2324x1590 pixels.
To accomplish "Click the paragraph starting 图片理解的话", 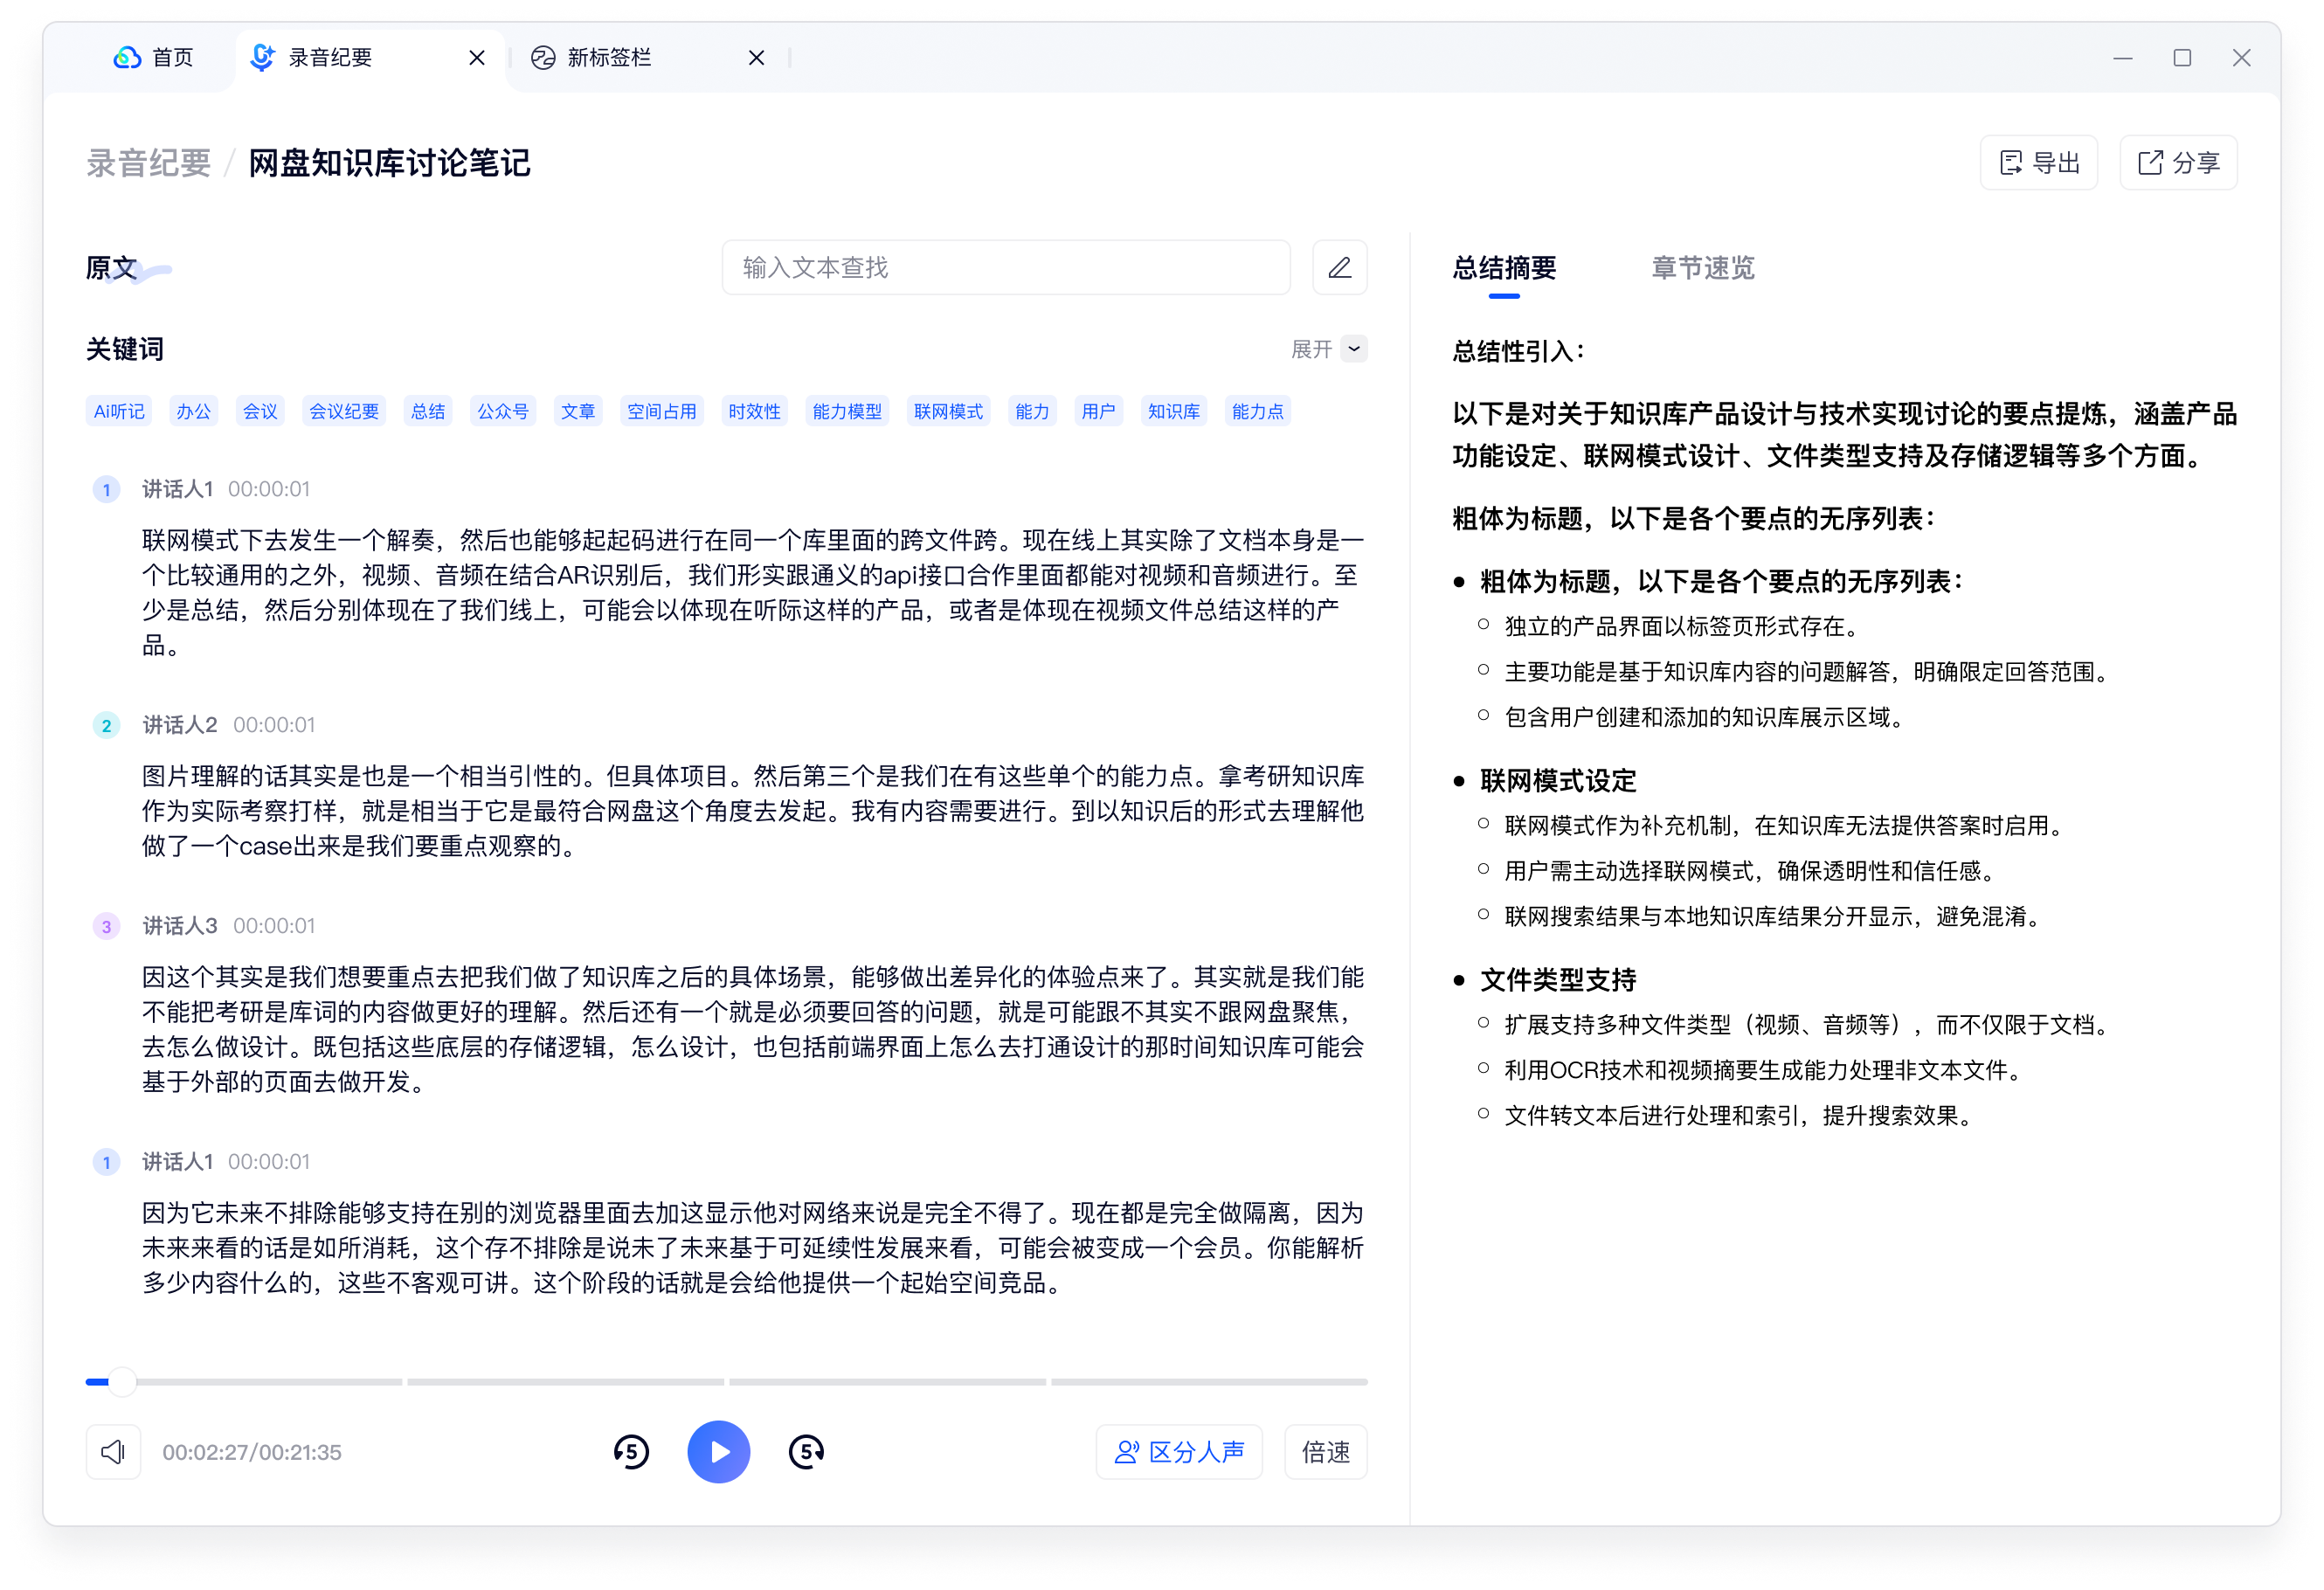I will click(x=753, y=811).
